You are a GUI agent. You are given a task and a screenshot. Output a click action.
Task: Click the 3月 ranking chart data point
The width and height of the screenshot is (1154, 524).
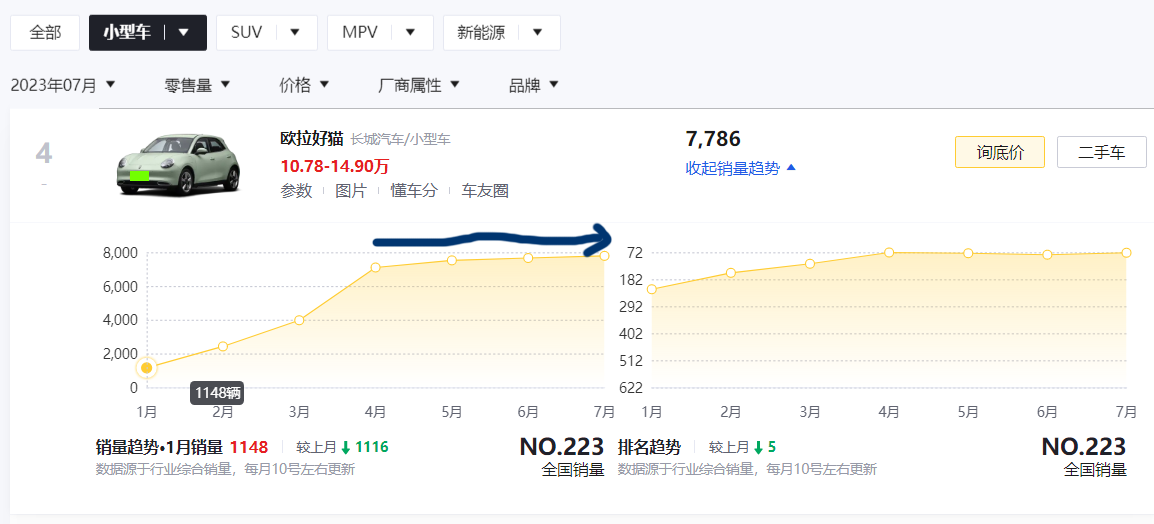point(810,263)
